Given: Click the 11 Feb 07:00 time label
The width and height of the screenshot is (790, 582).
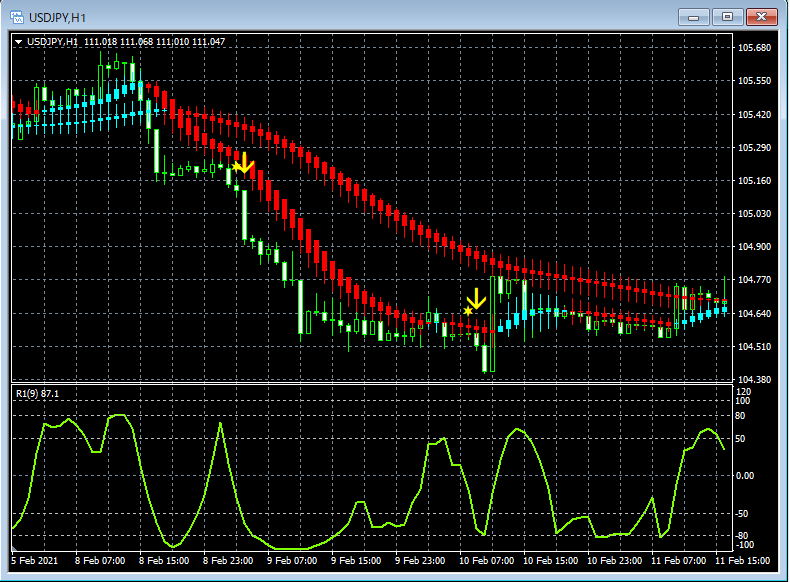Looking at the screenshot, I should click(x=678, y=561).
